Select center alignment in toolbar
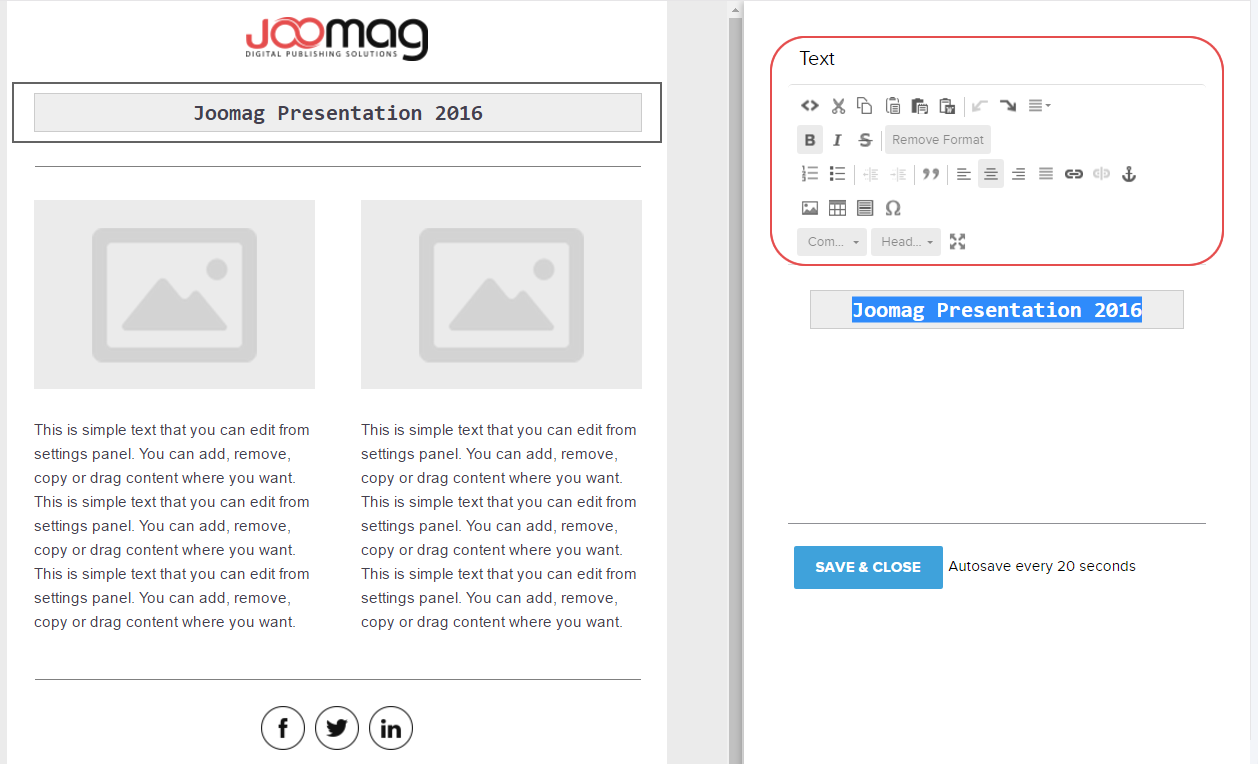 pos(991,174)
